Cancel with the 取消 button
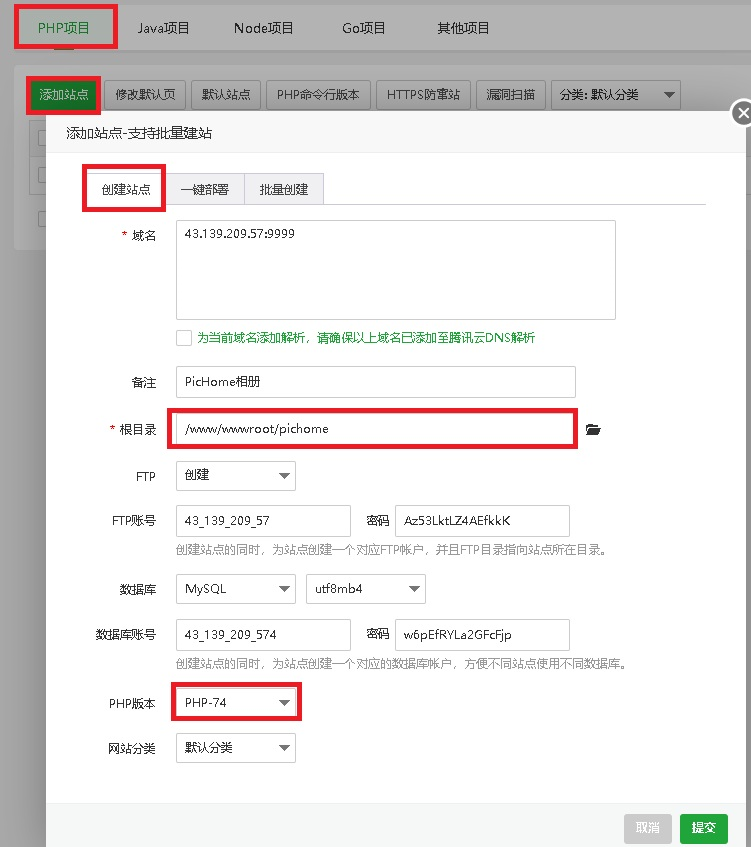Image resolution: width=751 pixels, height=847 pixels. [x=648, y=829]
